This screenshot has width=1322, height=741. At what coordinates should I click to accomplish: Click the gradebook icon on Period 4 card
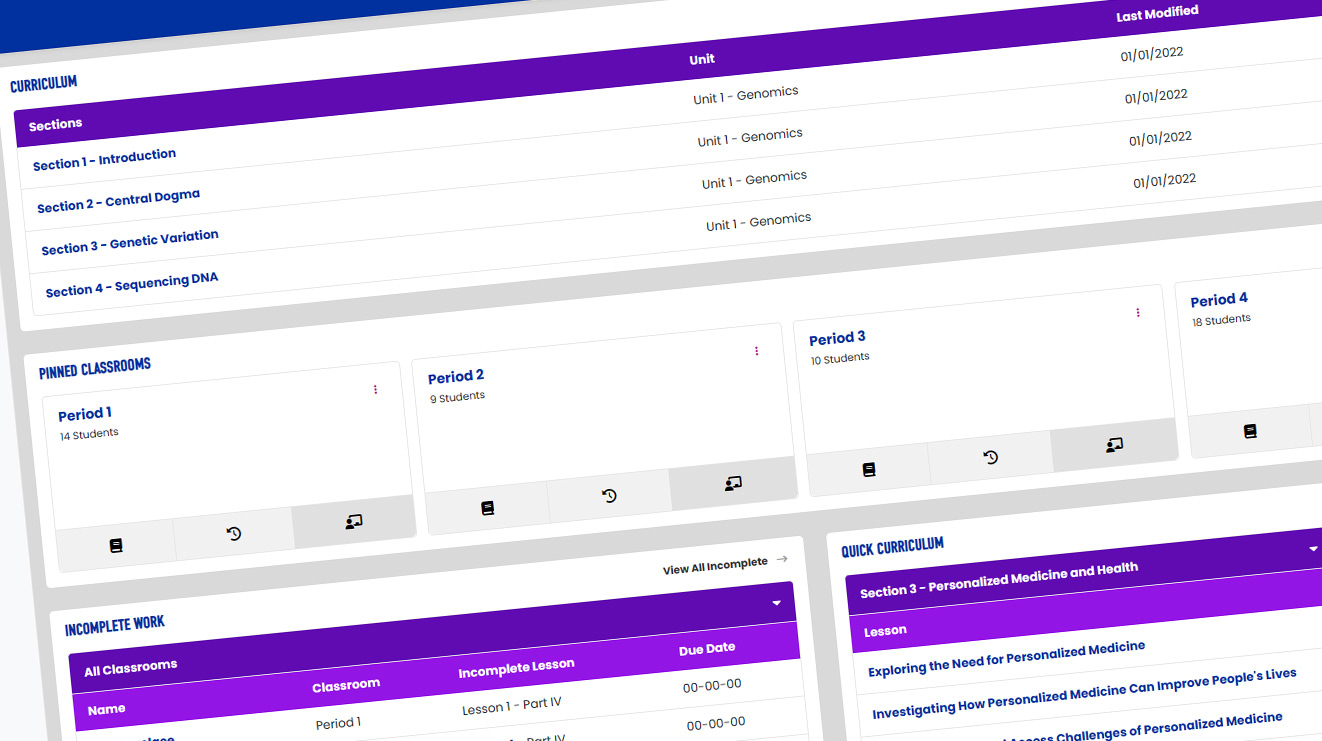tap(1249, 430)
